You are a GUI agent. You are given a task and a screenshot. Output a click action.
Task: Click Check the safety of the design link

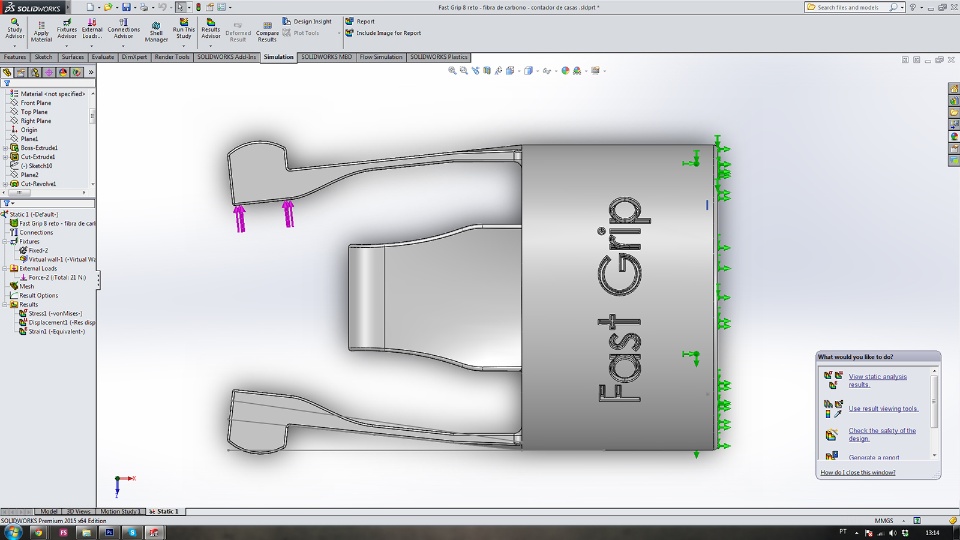[x=882, y=434]
